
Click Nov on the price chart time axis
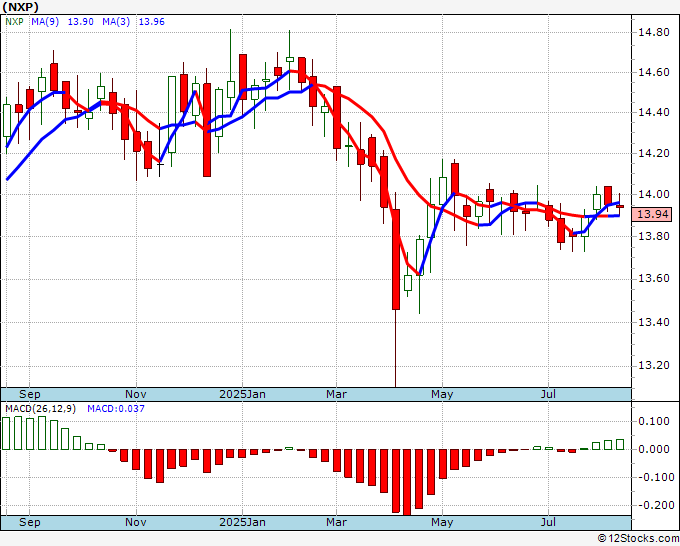point(136,394)
